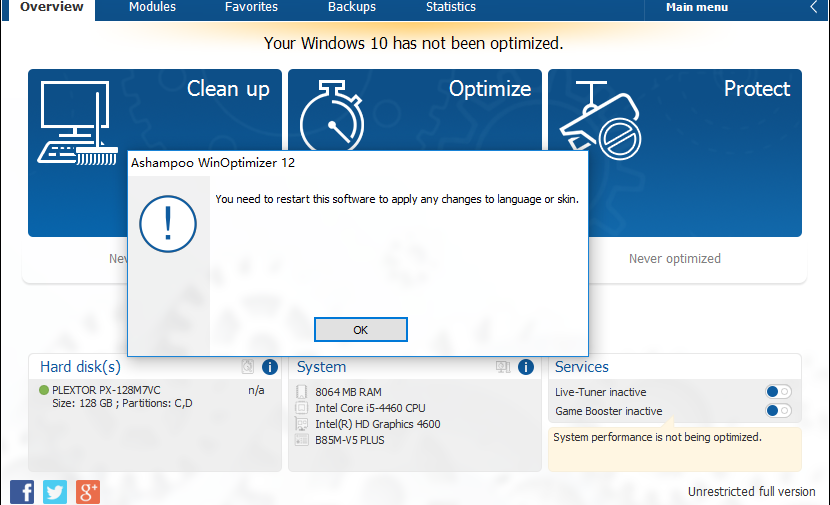Open the Favorites tab
The height and width of the screenshot is (505, 830).
click(x=251, y=7)
